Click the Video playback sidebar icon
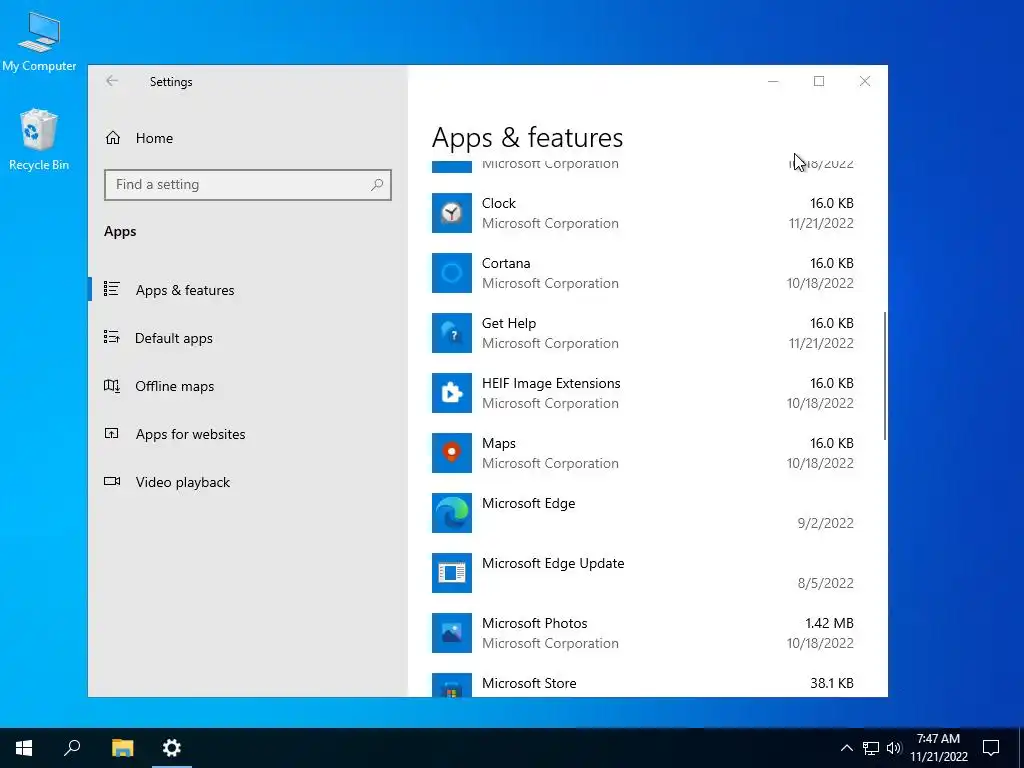Viewport: 1024px width, 768px height. tap(112, 481)
